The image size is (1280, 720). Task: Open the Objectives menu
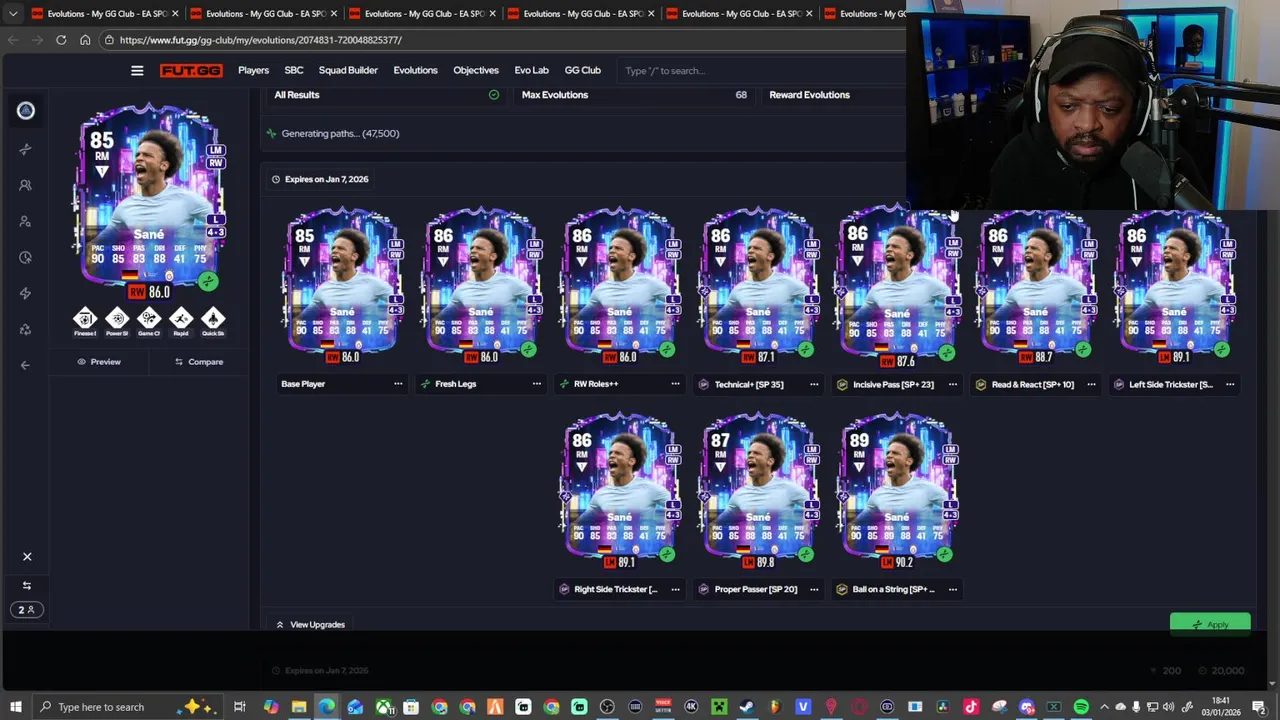point(476,71)
